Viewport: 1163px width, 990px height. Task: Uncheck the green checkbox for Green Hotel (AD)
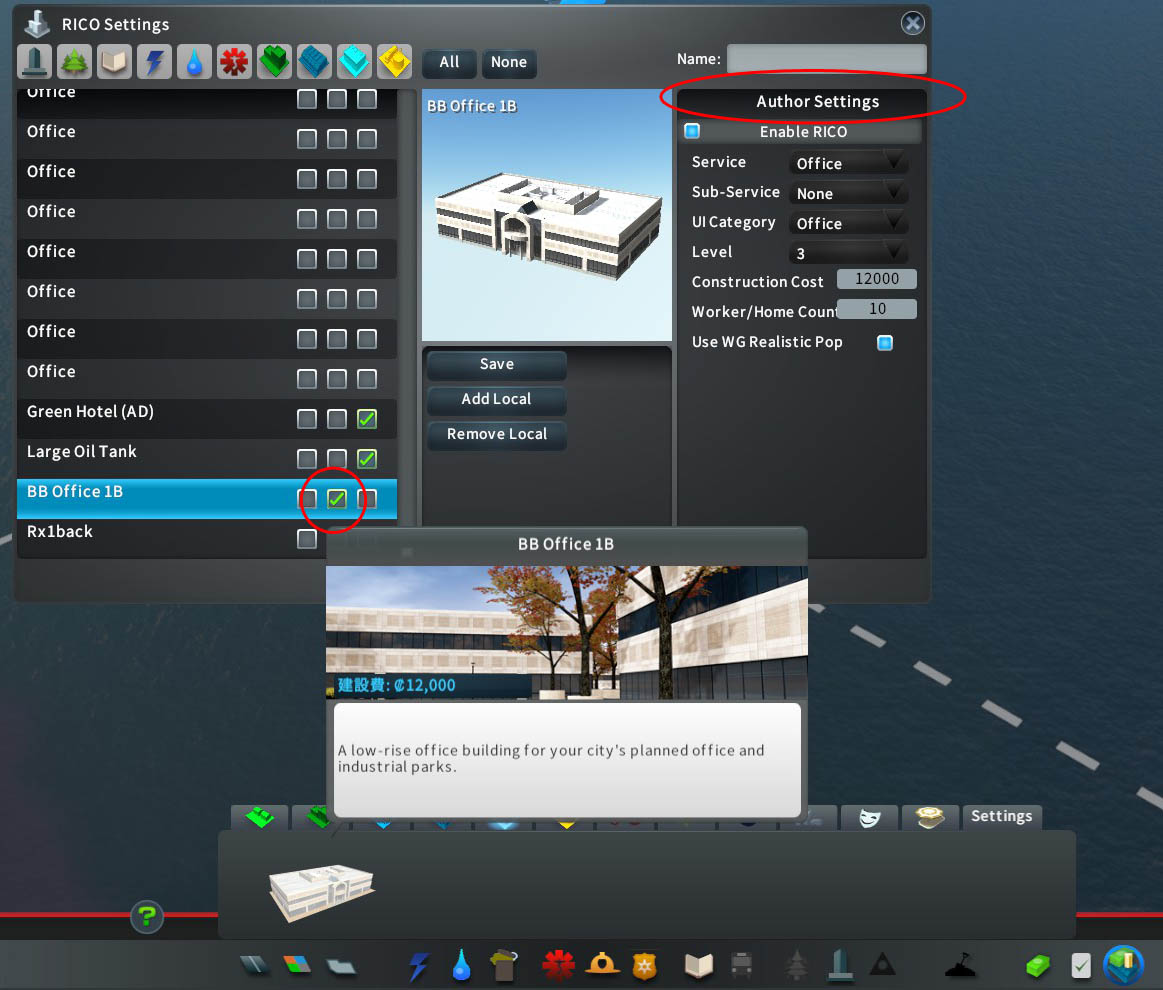pyautogui.click(x=367, y=419)
